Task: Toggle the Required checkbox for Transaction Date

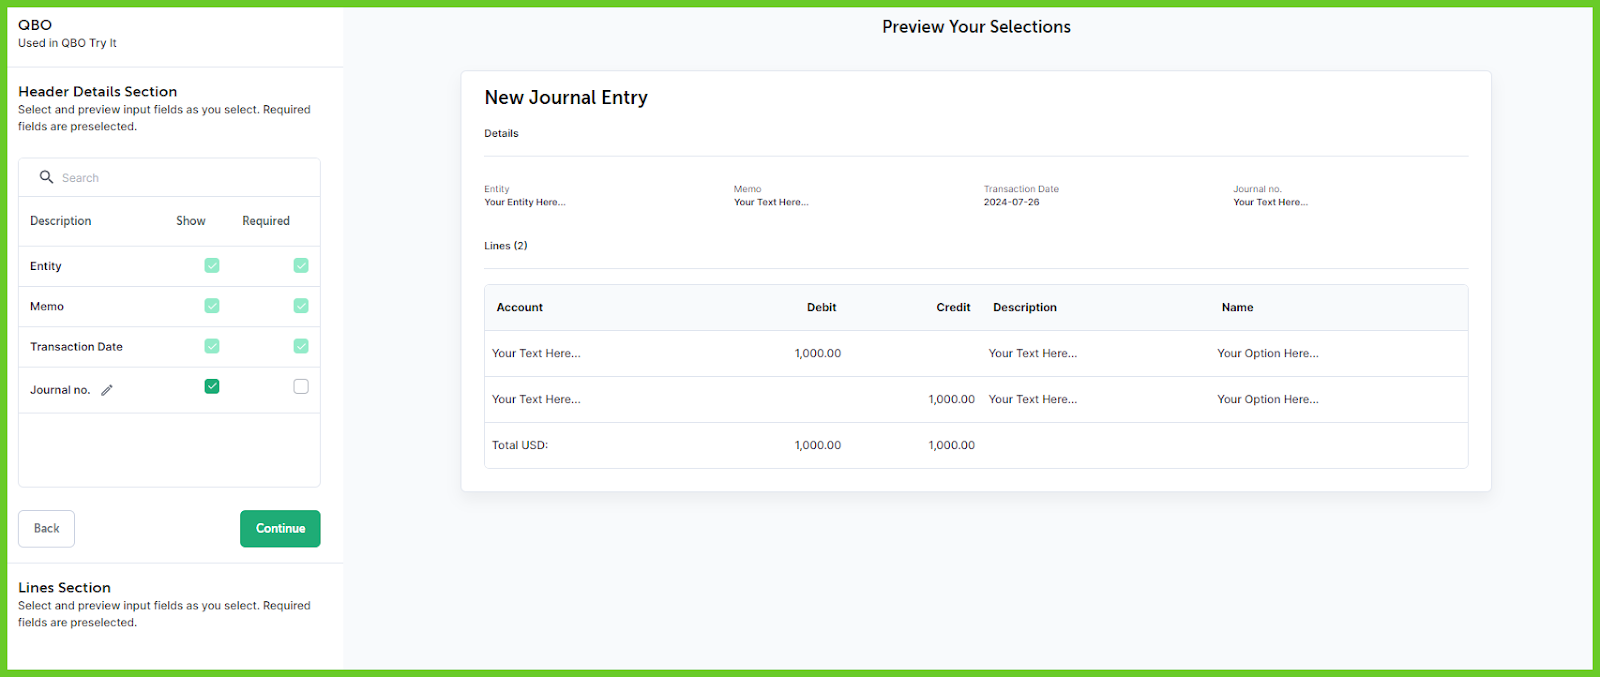Action: (x=301, y=346)
